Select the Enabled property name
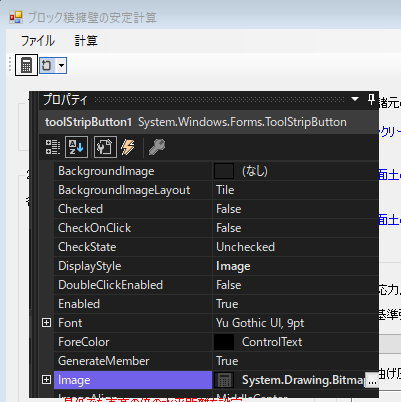 click(79, 304)
